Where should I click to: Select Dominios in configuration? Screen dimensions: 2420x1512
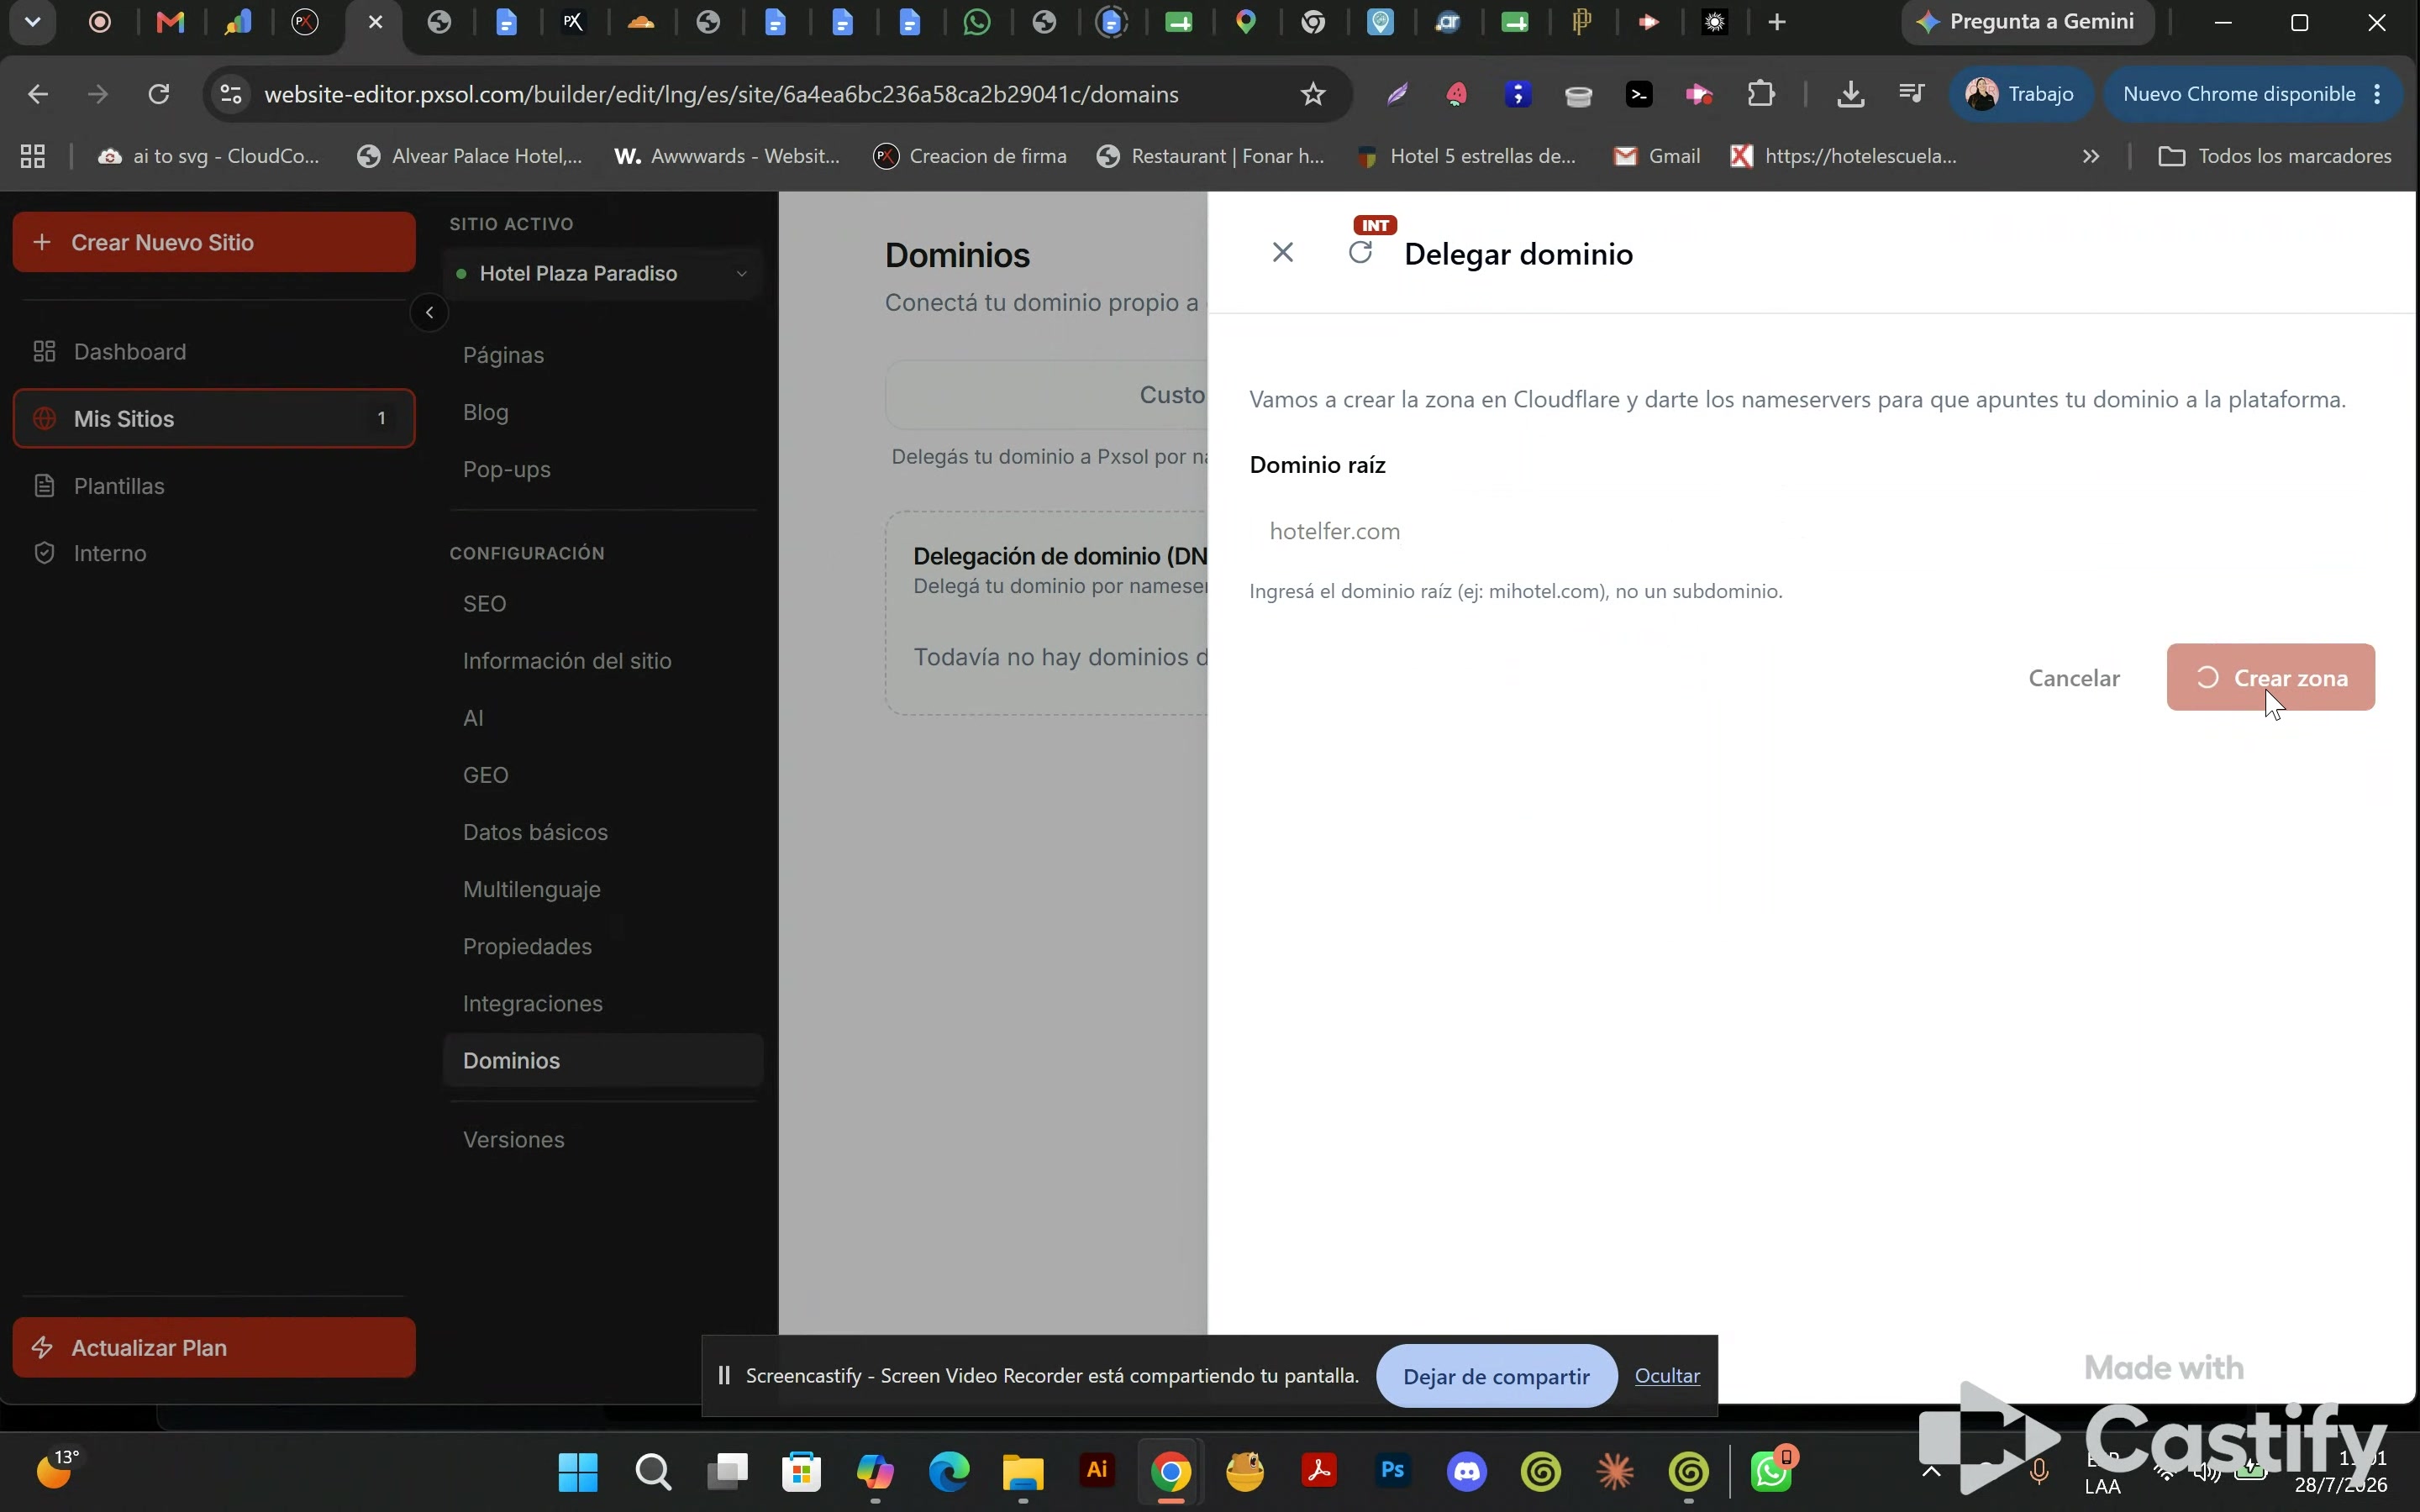coord(603,1060)
